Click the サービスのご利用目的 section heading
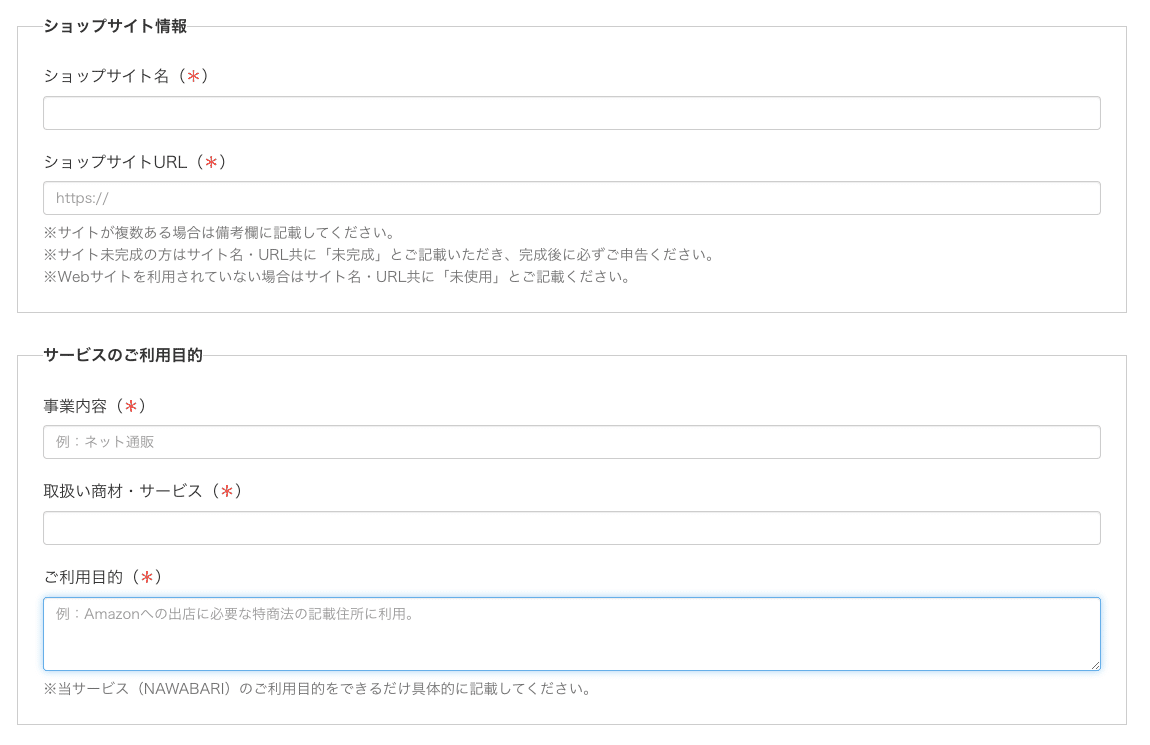1150x745 pixels. click(x=122, y=356)
